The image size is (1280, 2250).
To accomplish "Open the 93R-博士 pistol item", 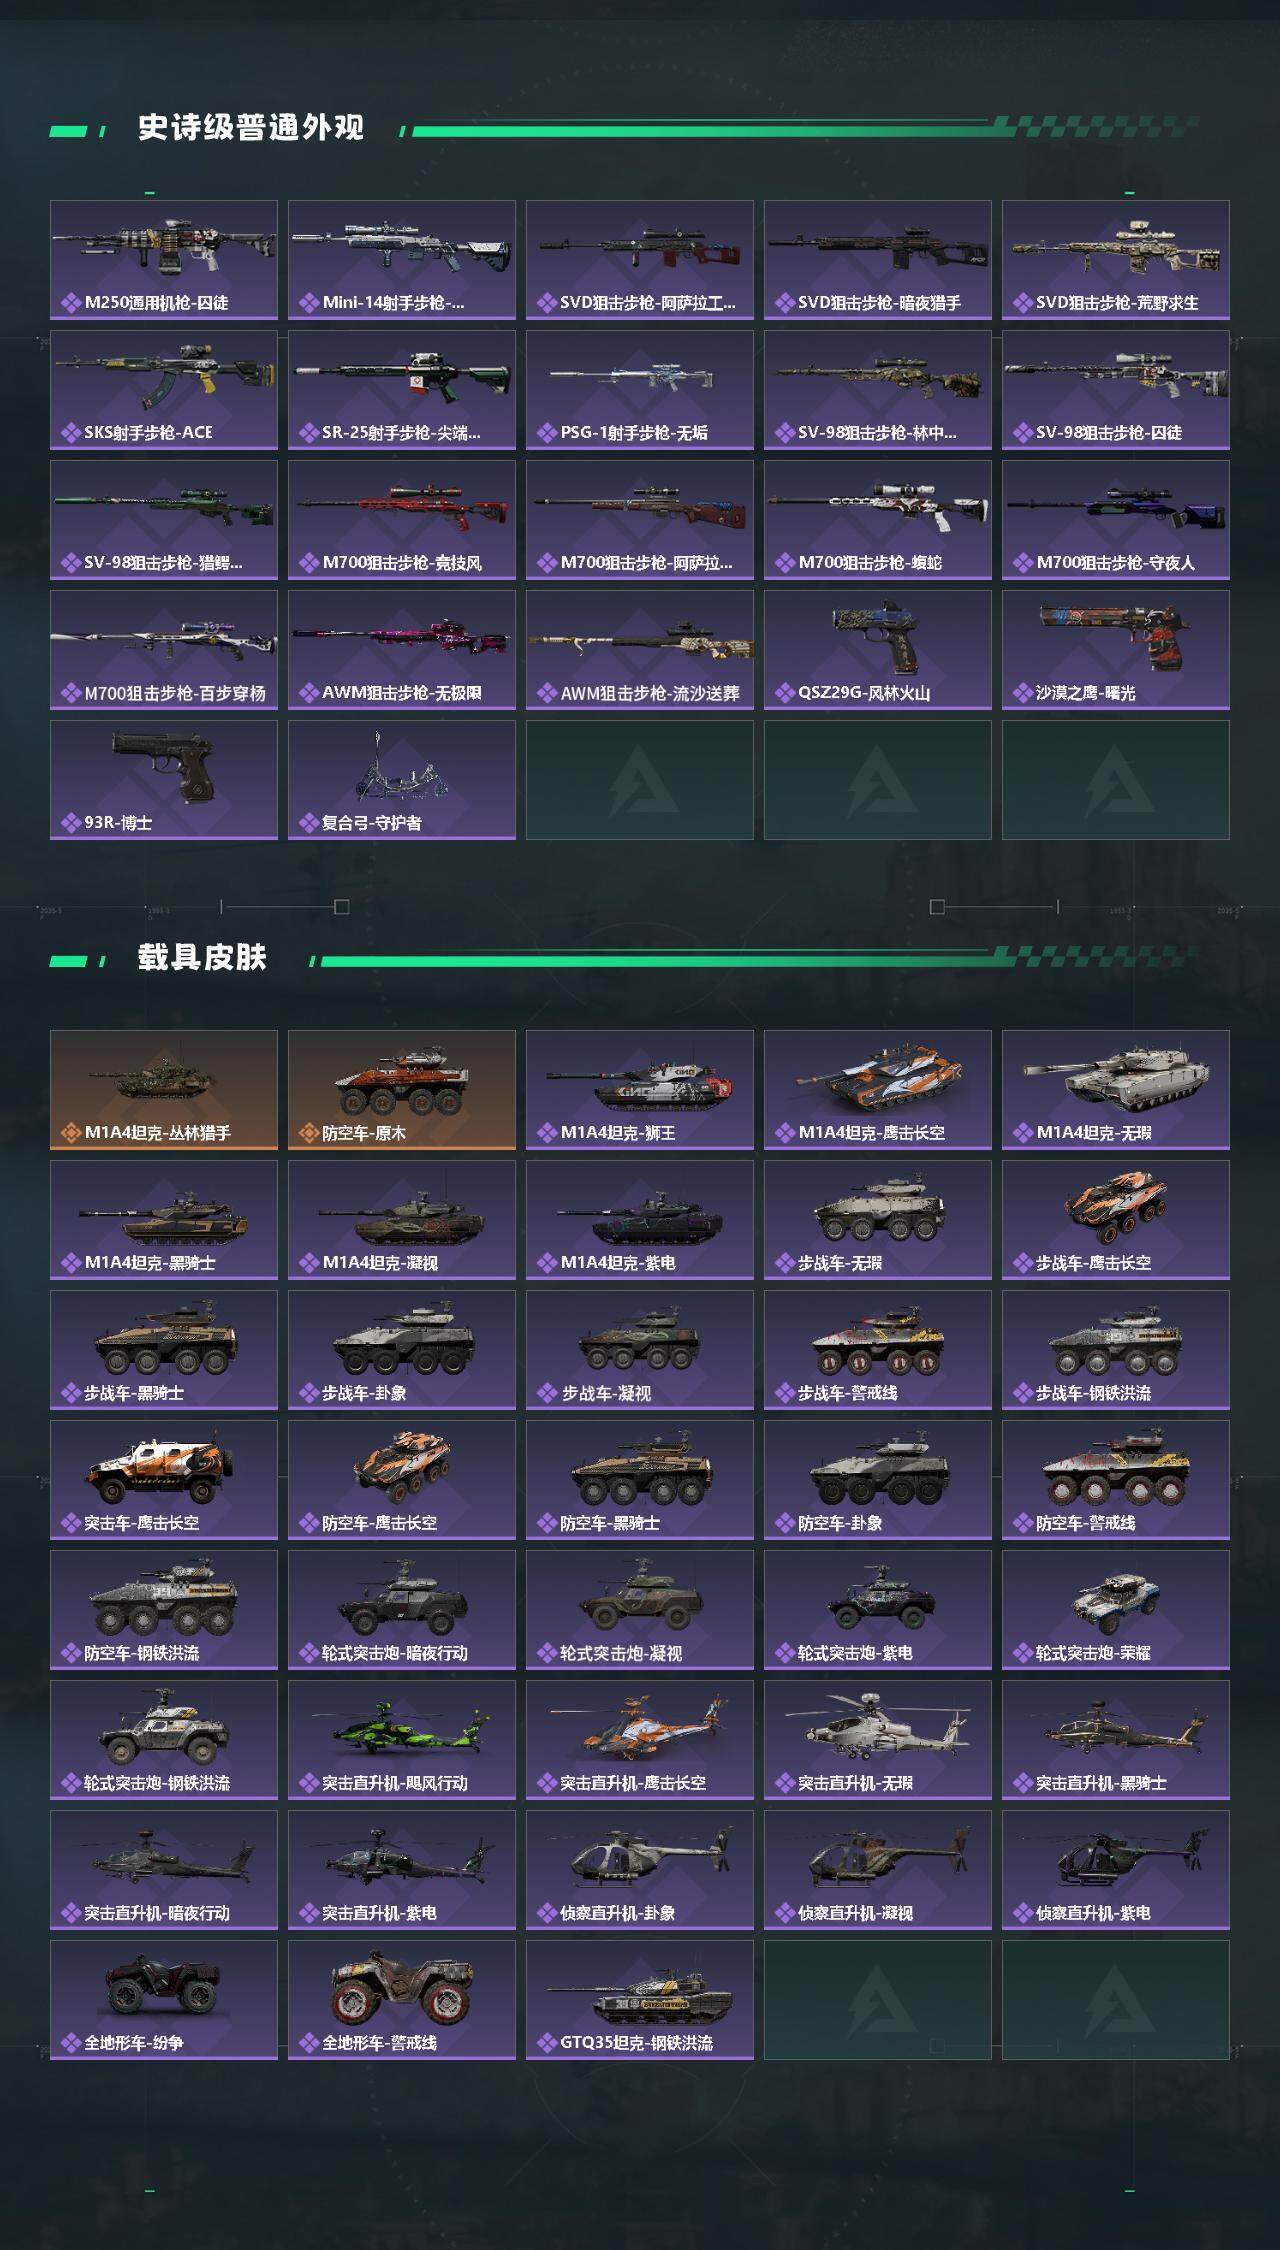I will click(x=164, y=780).
